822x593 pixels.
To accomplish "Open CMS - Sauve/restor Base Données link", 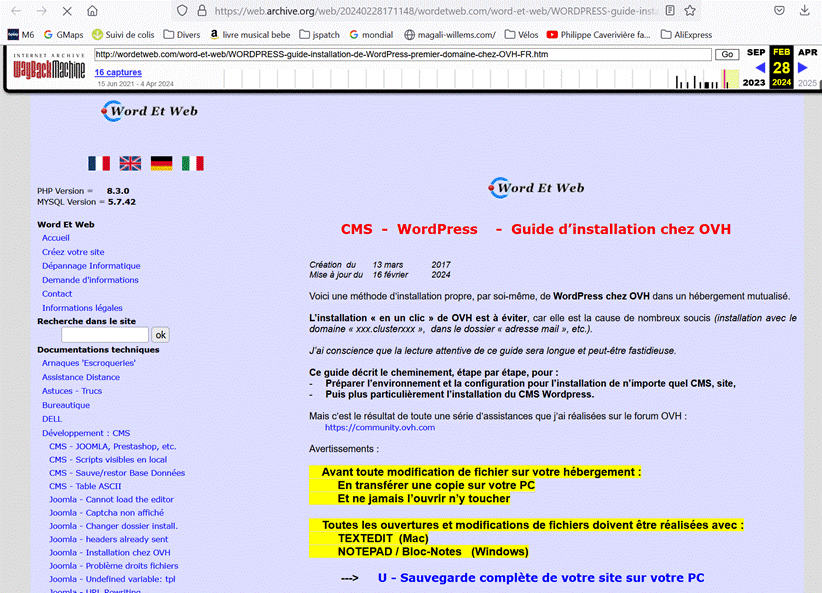I will [x=117, y=473].
